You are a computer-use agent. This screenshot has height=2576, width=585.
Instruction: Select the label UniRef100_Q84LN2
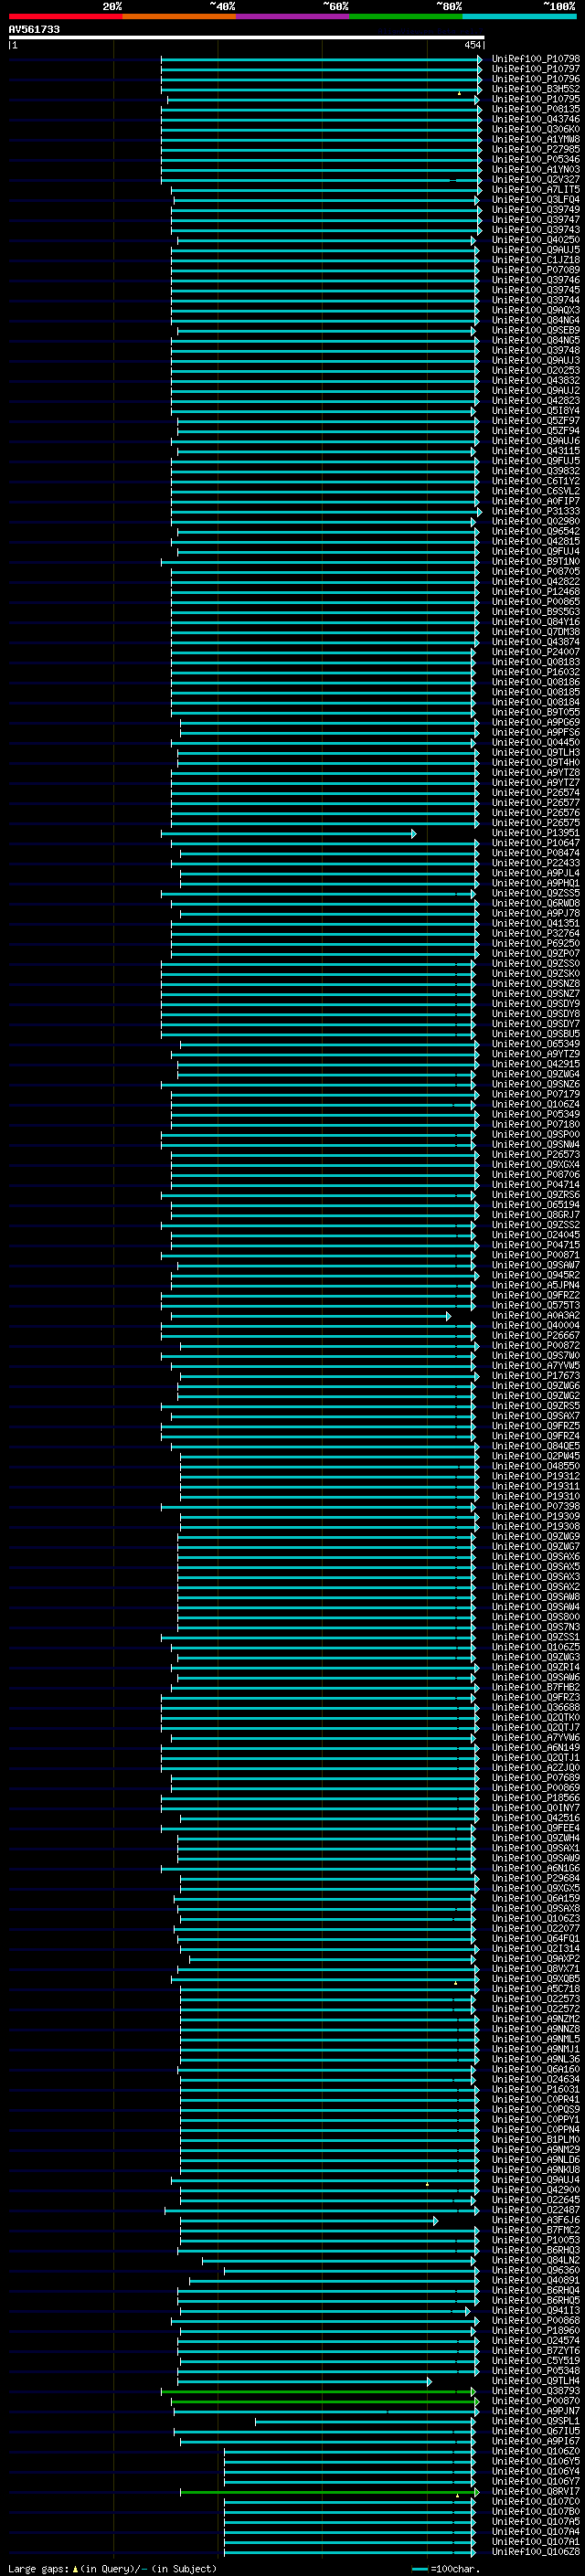(x=536, y=2261)
